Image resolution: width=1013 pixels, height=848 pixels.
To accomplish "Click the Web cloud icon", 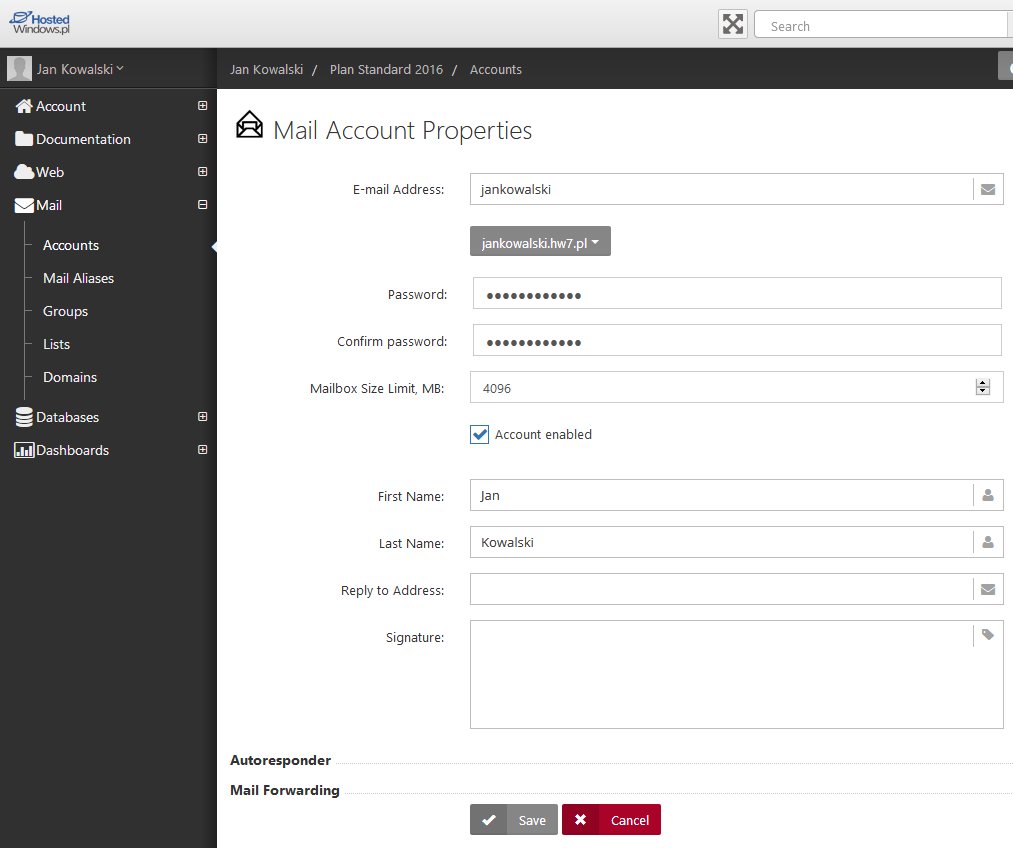I will 24,172.
